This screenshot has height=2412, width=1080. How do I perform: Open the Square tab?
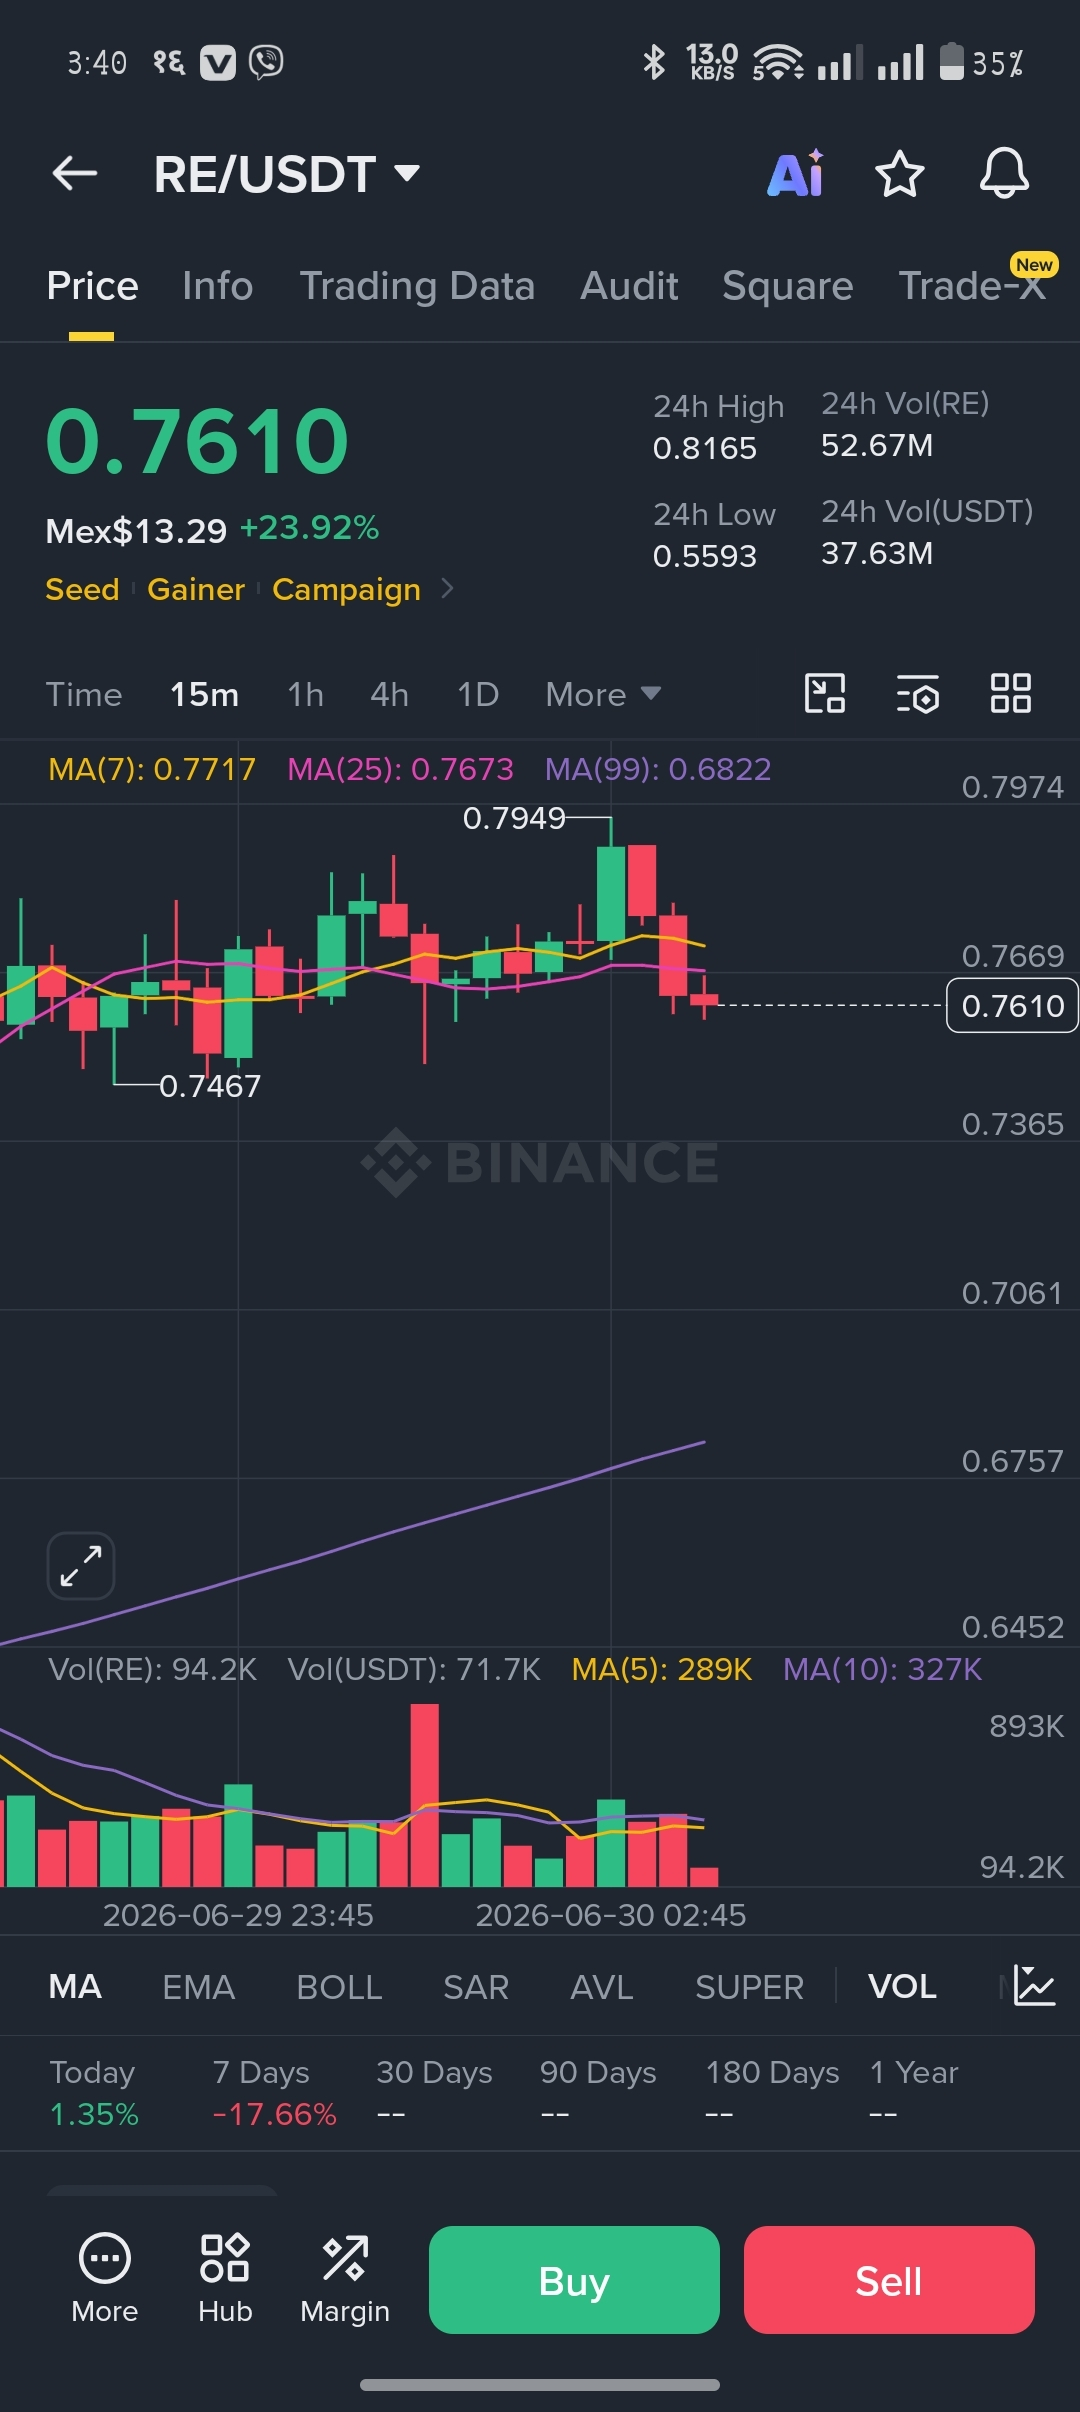coord(788,286)
